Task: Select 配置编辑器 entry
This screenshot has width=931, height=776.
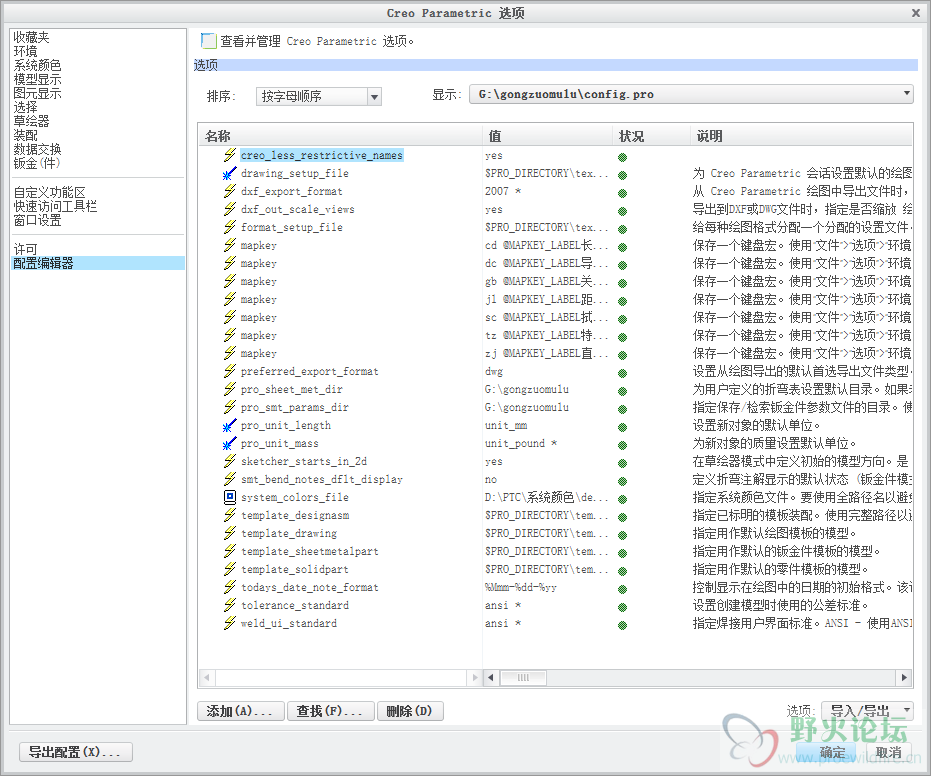Action: tap(99, 263)
